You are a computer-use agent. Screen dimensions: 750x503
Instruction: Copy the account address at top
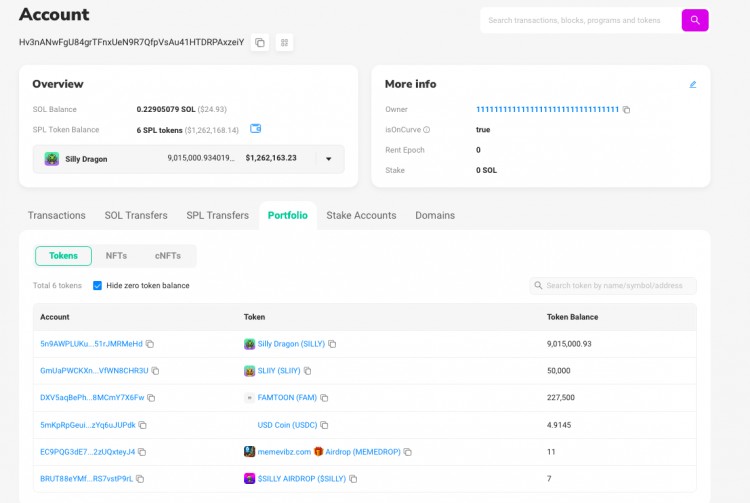click(260, 43)
